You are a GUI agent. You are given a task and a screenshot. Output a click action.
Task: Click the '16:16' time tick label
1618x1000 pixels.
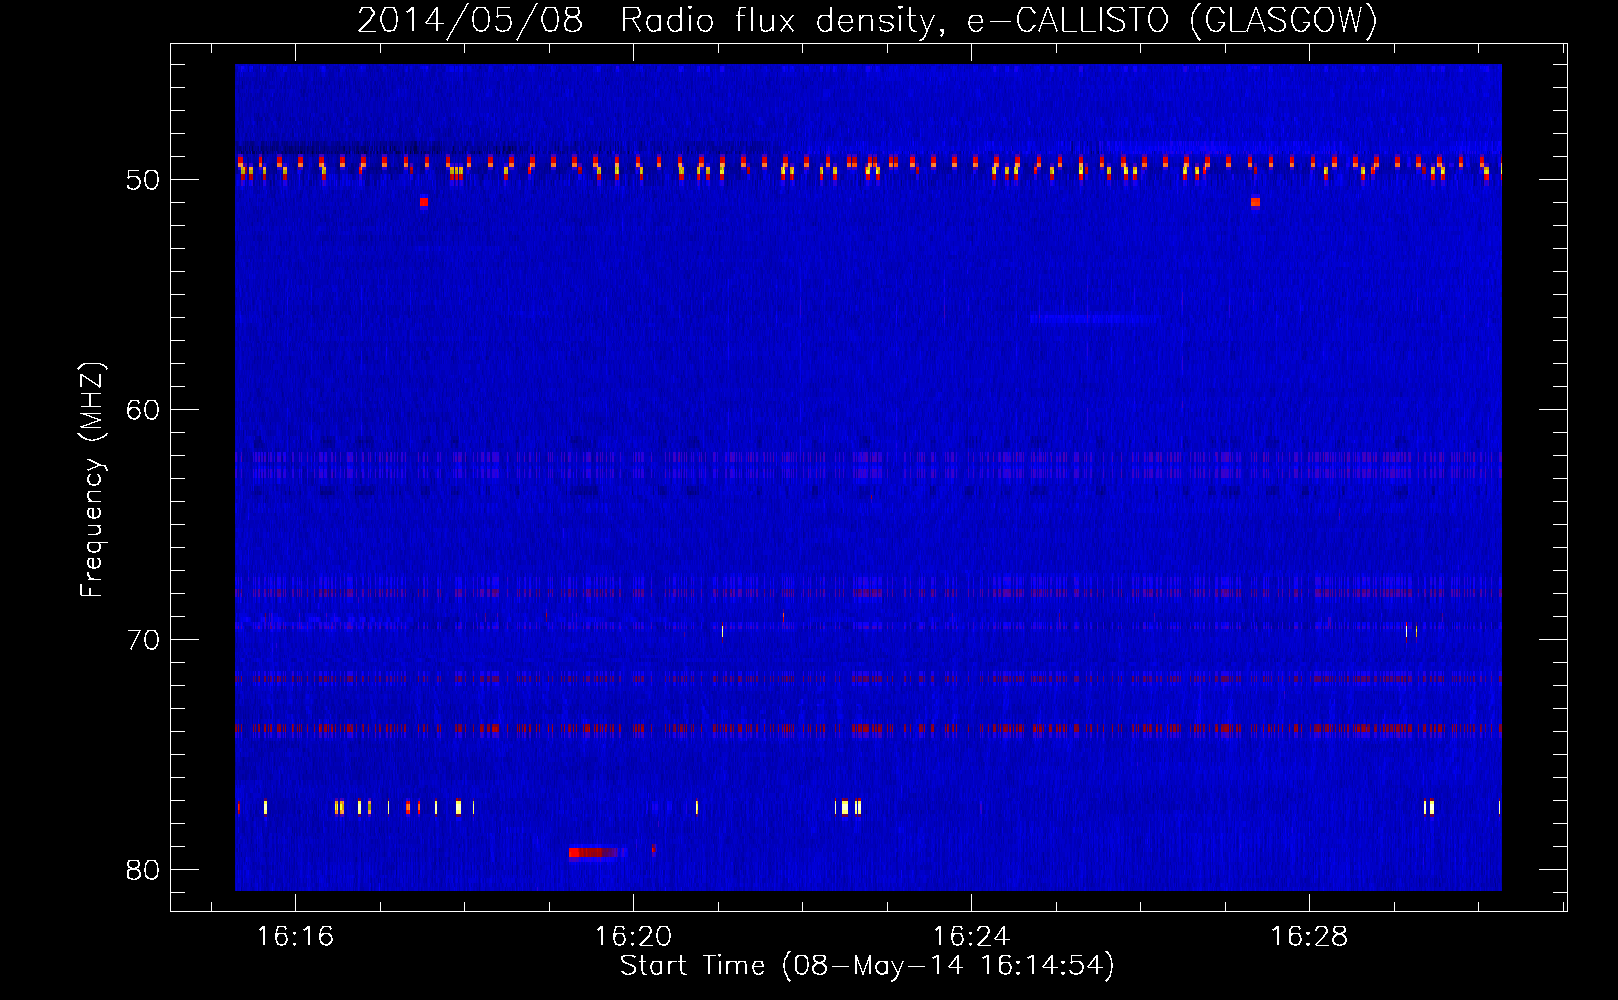click(x=295, y=937)
